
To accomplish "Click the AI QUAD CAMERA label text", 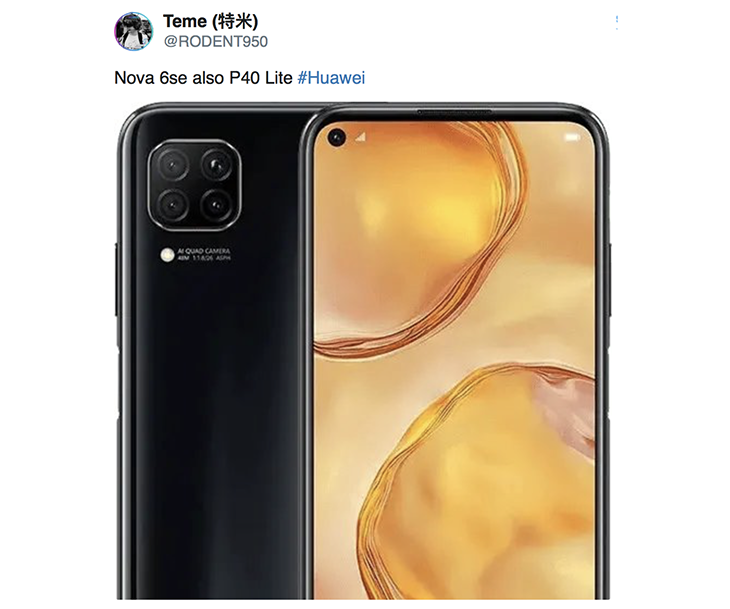I will pos(204,251).
